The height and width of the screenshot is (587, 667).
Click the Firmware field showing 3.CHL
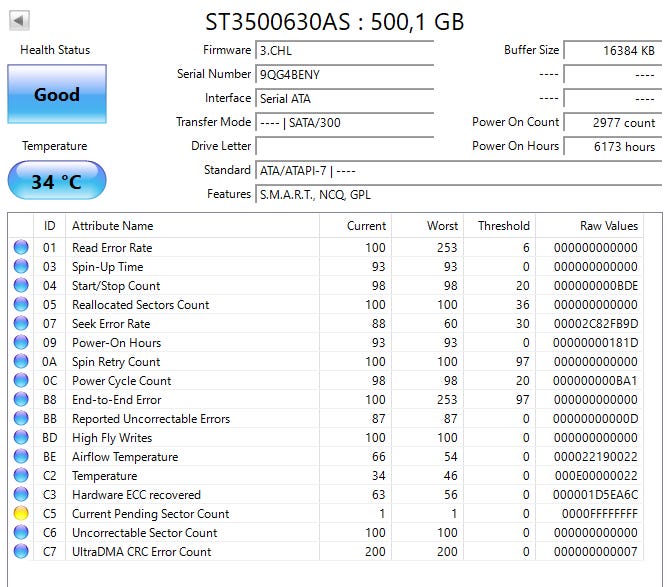(x=345, y=50)
